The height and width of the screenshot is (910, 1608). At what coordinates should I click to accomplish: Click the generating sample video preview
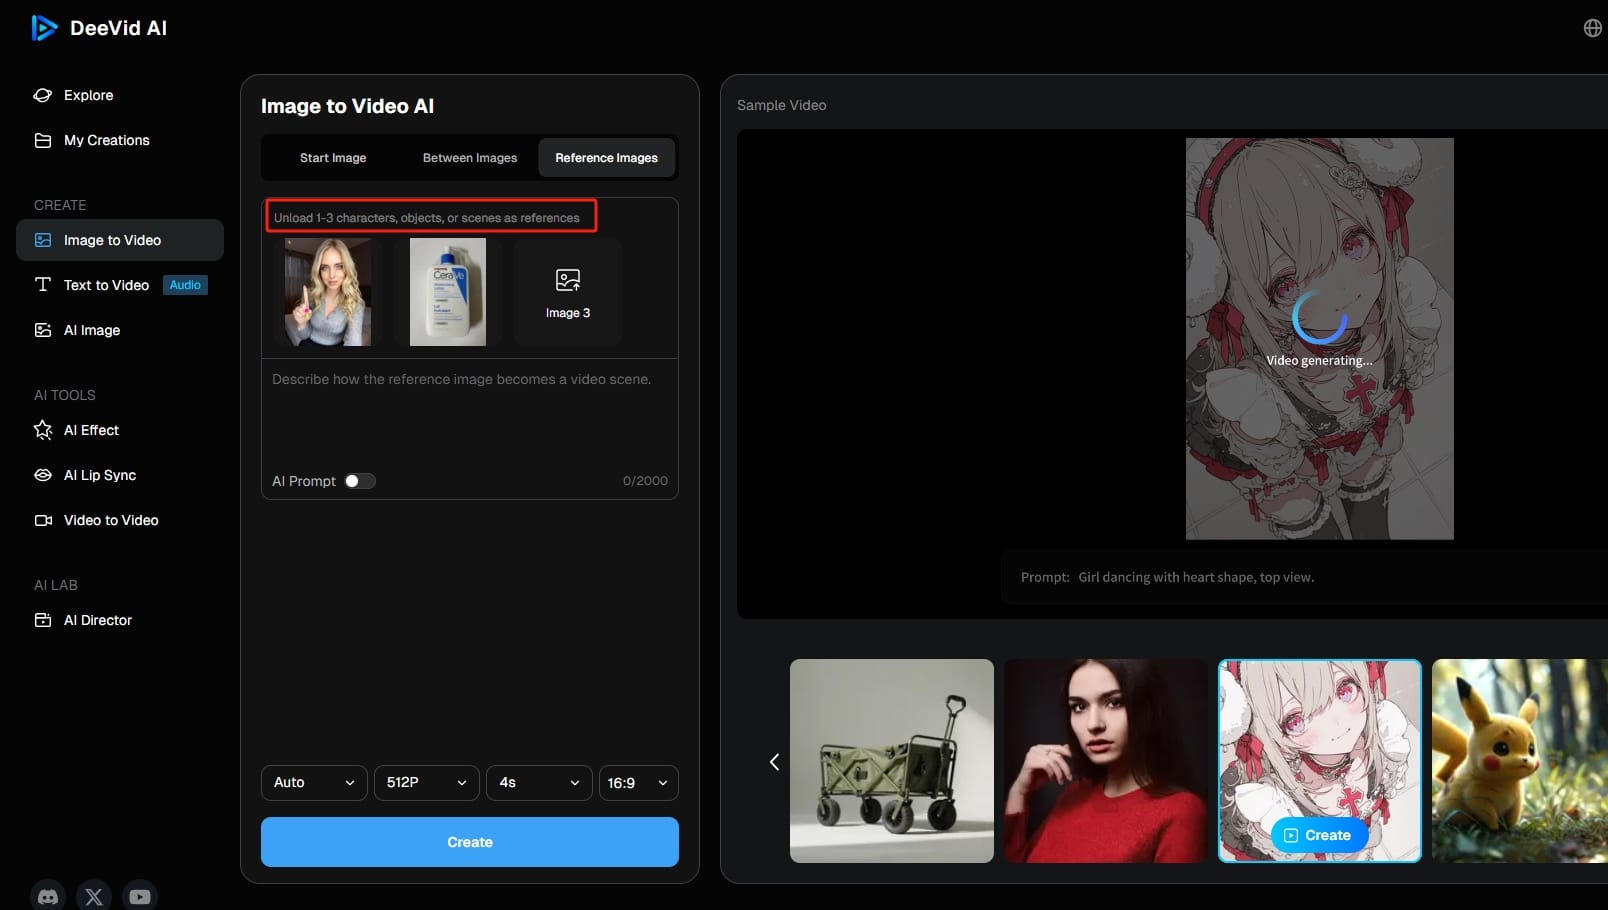tap(1320, 339)
